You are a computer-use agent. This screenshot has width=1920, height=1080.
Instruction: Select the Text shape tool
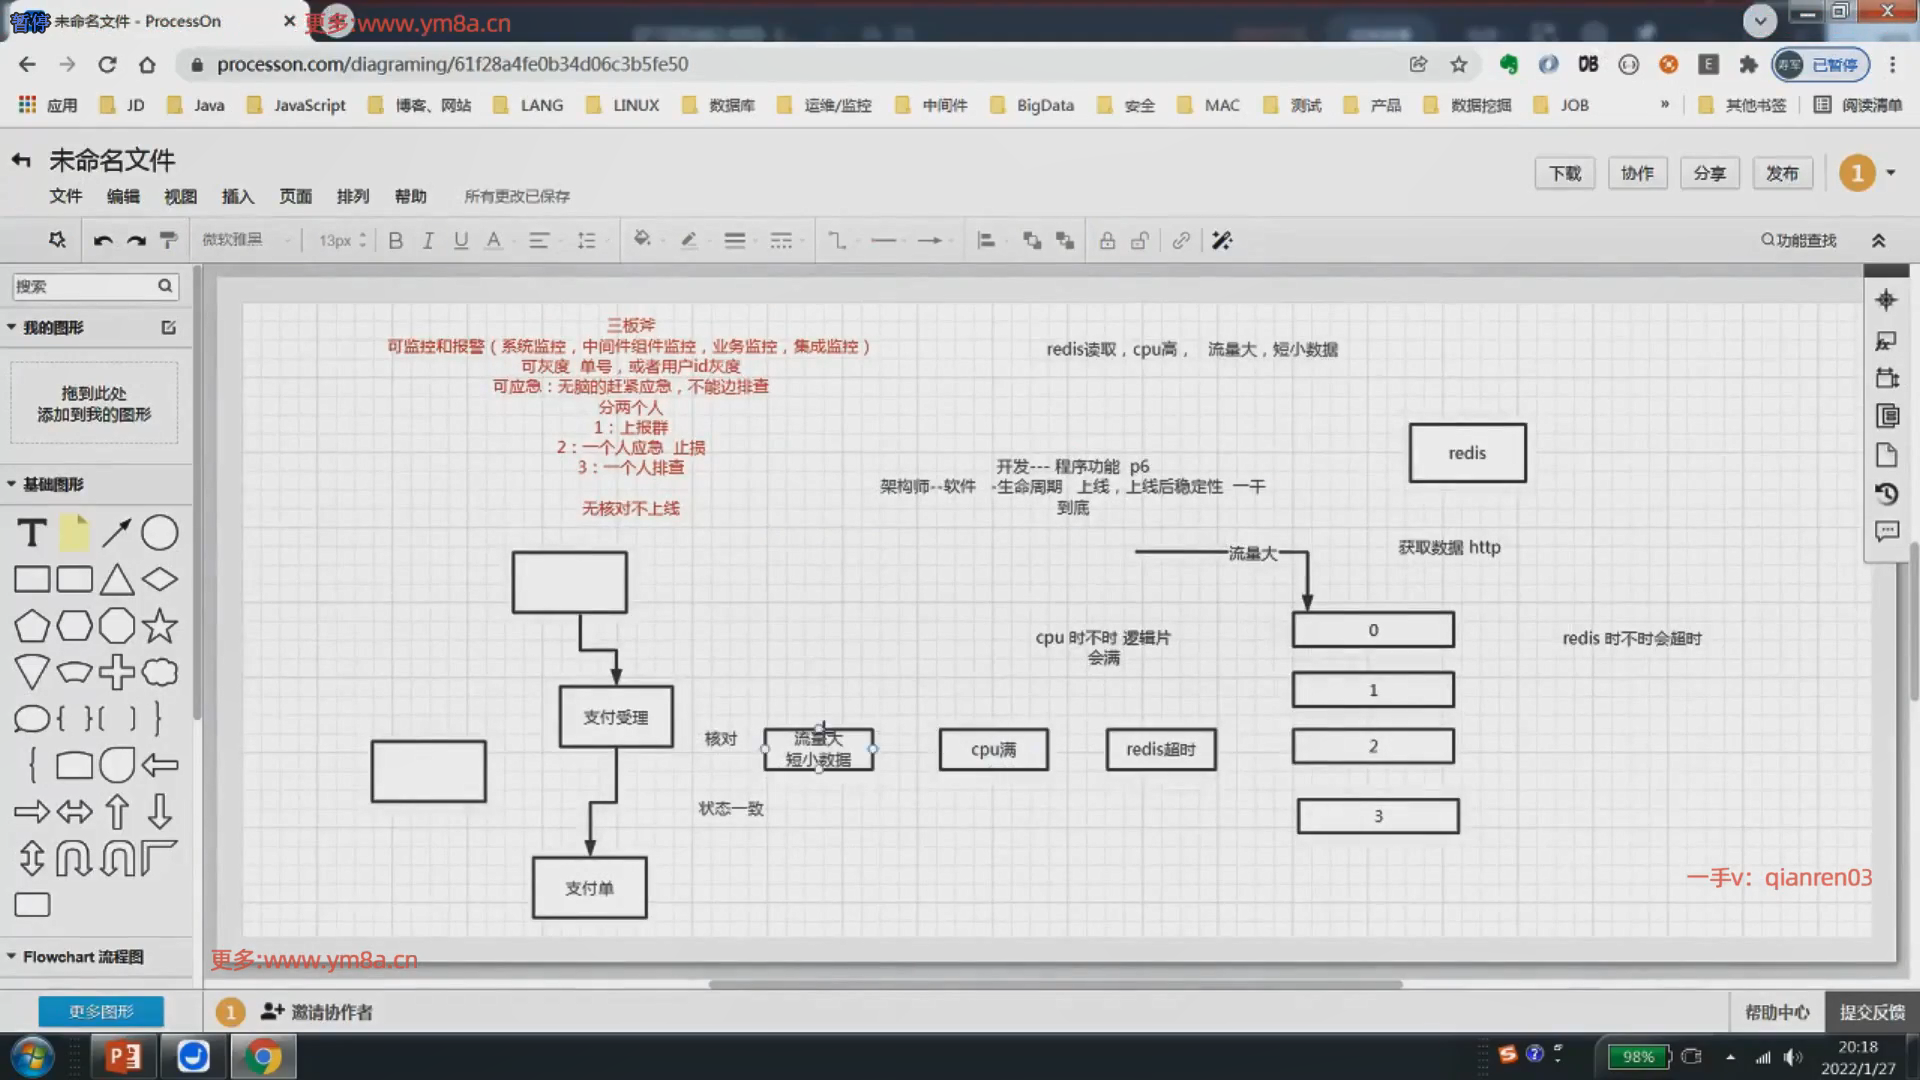32,533
